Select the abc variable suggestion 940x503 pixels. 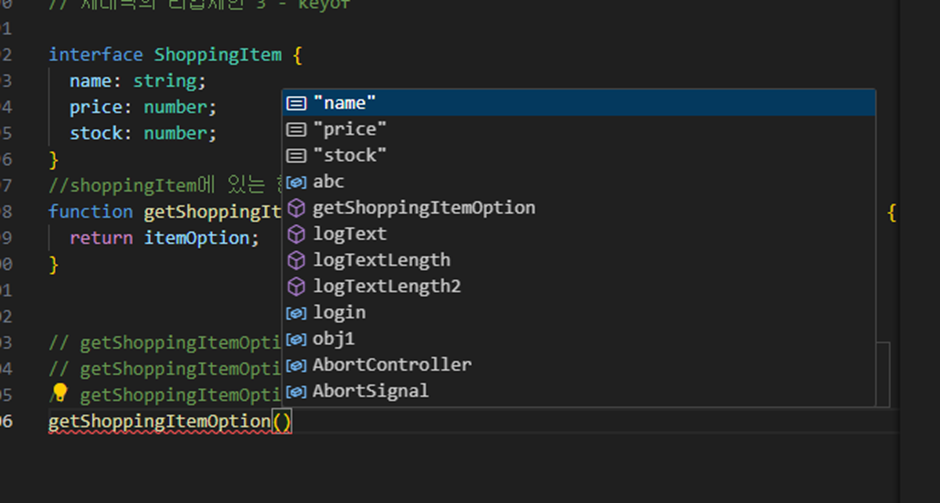(x=579, y=182)
